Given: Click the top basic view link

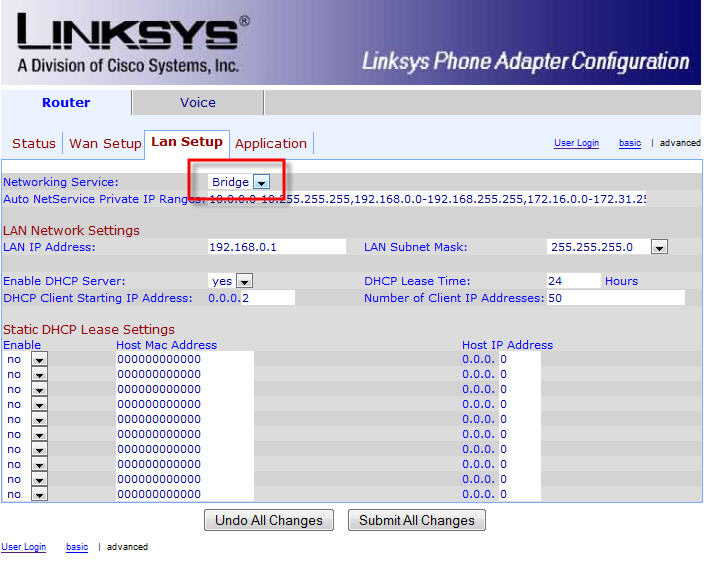Looking at the screenshot, I should click(x=630, y=143).
